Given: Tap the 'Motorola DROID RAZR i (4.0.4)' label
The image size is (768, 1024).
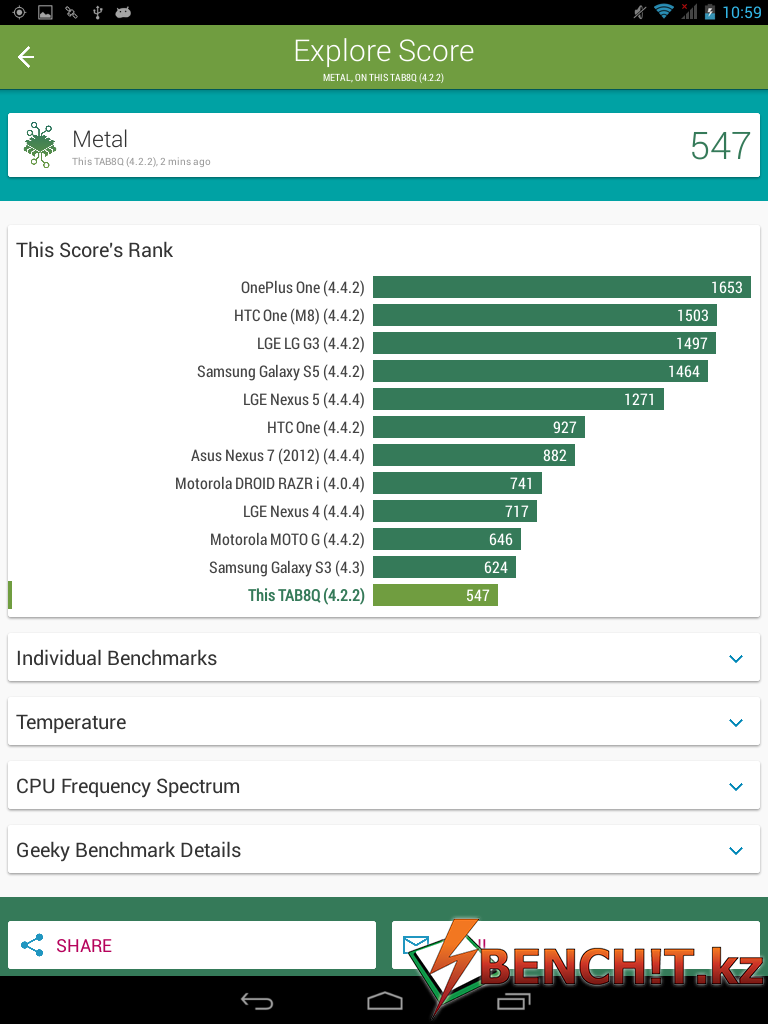Looking at the screenshot, I should (x=270, y=484).
